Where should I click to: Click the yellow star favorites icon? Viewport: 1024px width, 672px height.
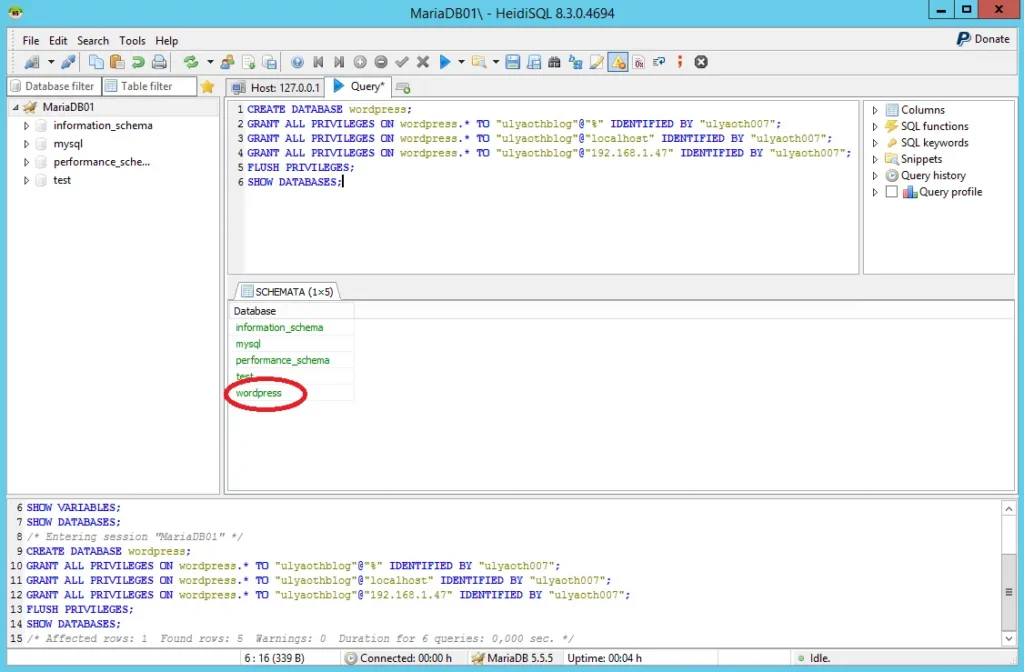[x=208, y=87]
